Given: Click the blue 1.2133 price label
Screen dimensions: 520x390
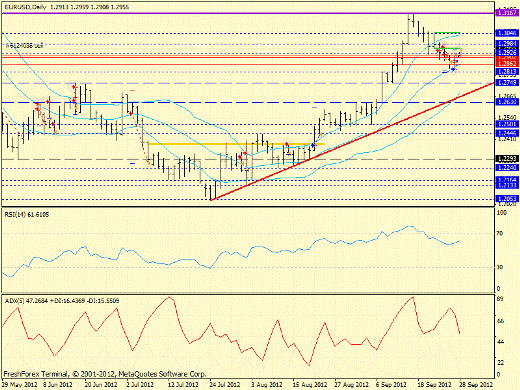Looking at the screenshot, I should (x=507, y=185).
